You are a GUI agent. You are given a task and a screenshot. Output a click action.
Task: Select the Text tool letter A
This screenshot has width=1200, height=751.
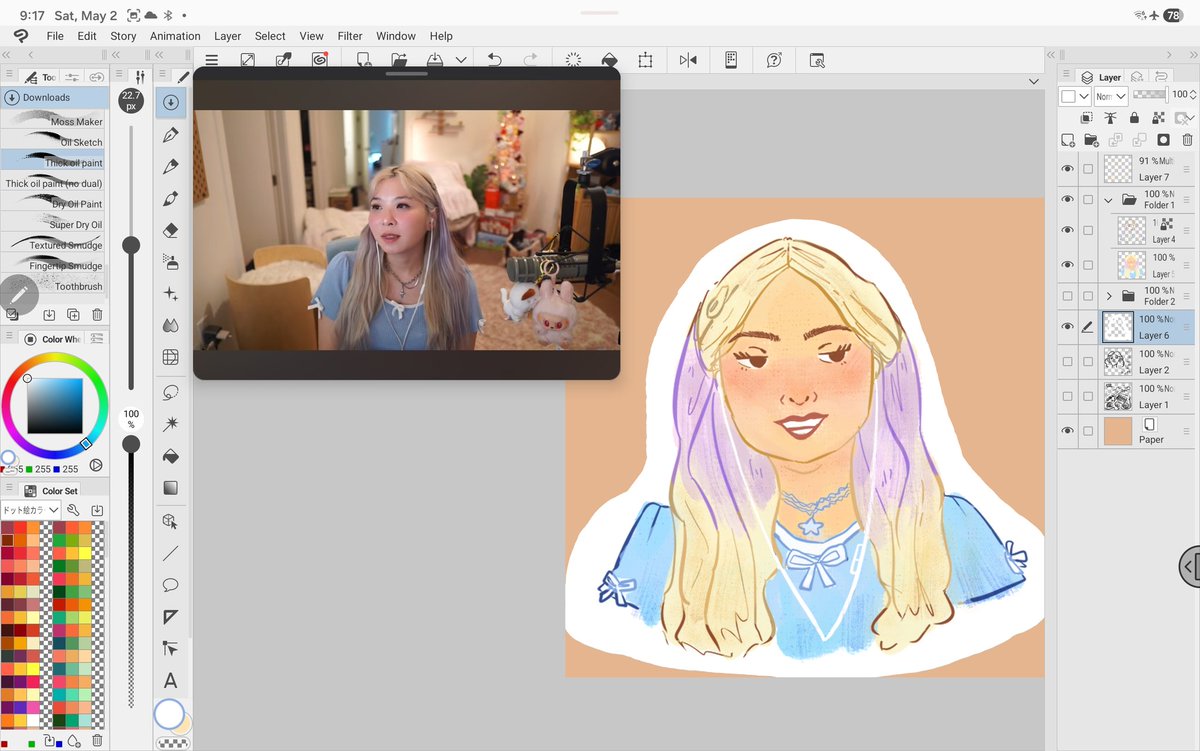click(x=170, y=681)
